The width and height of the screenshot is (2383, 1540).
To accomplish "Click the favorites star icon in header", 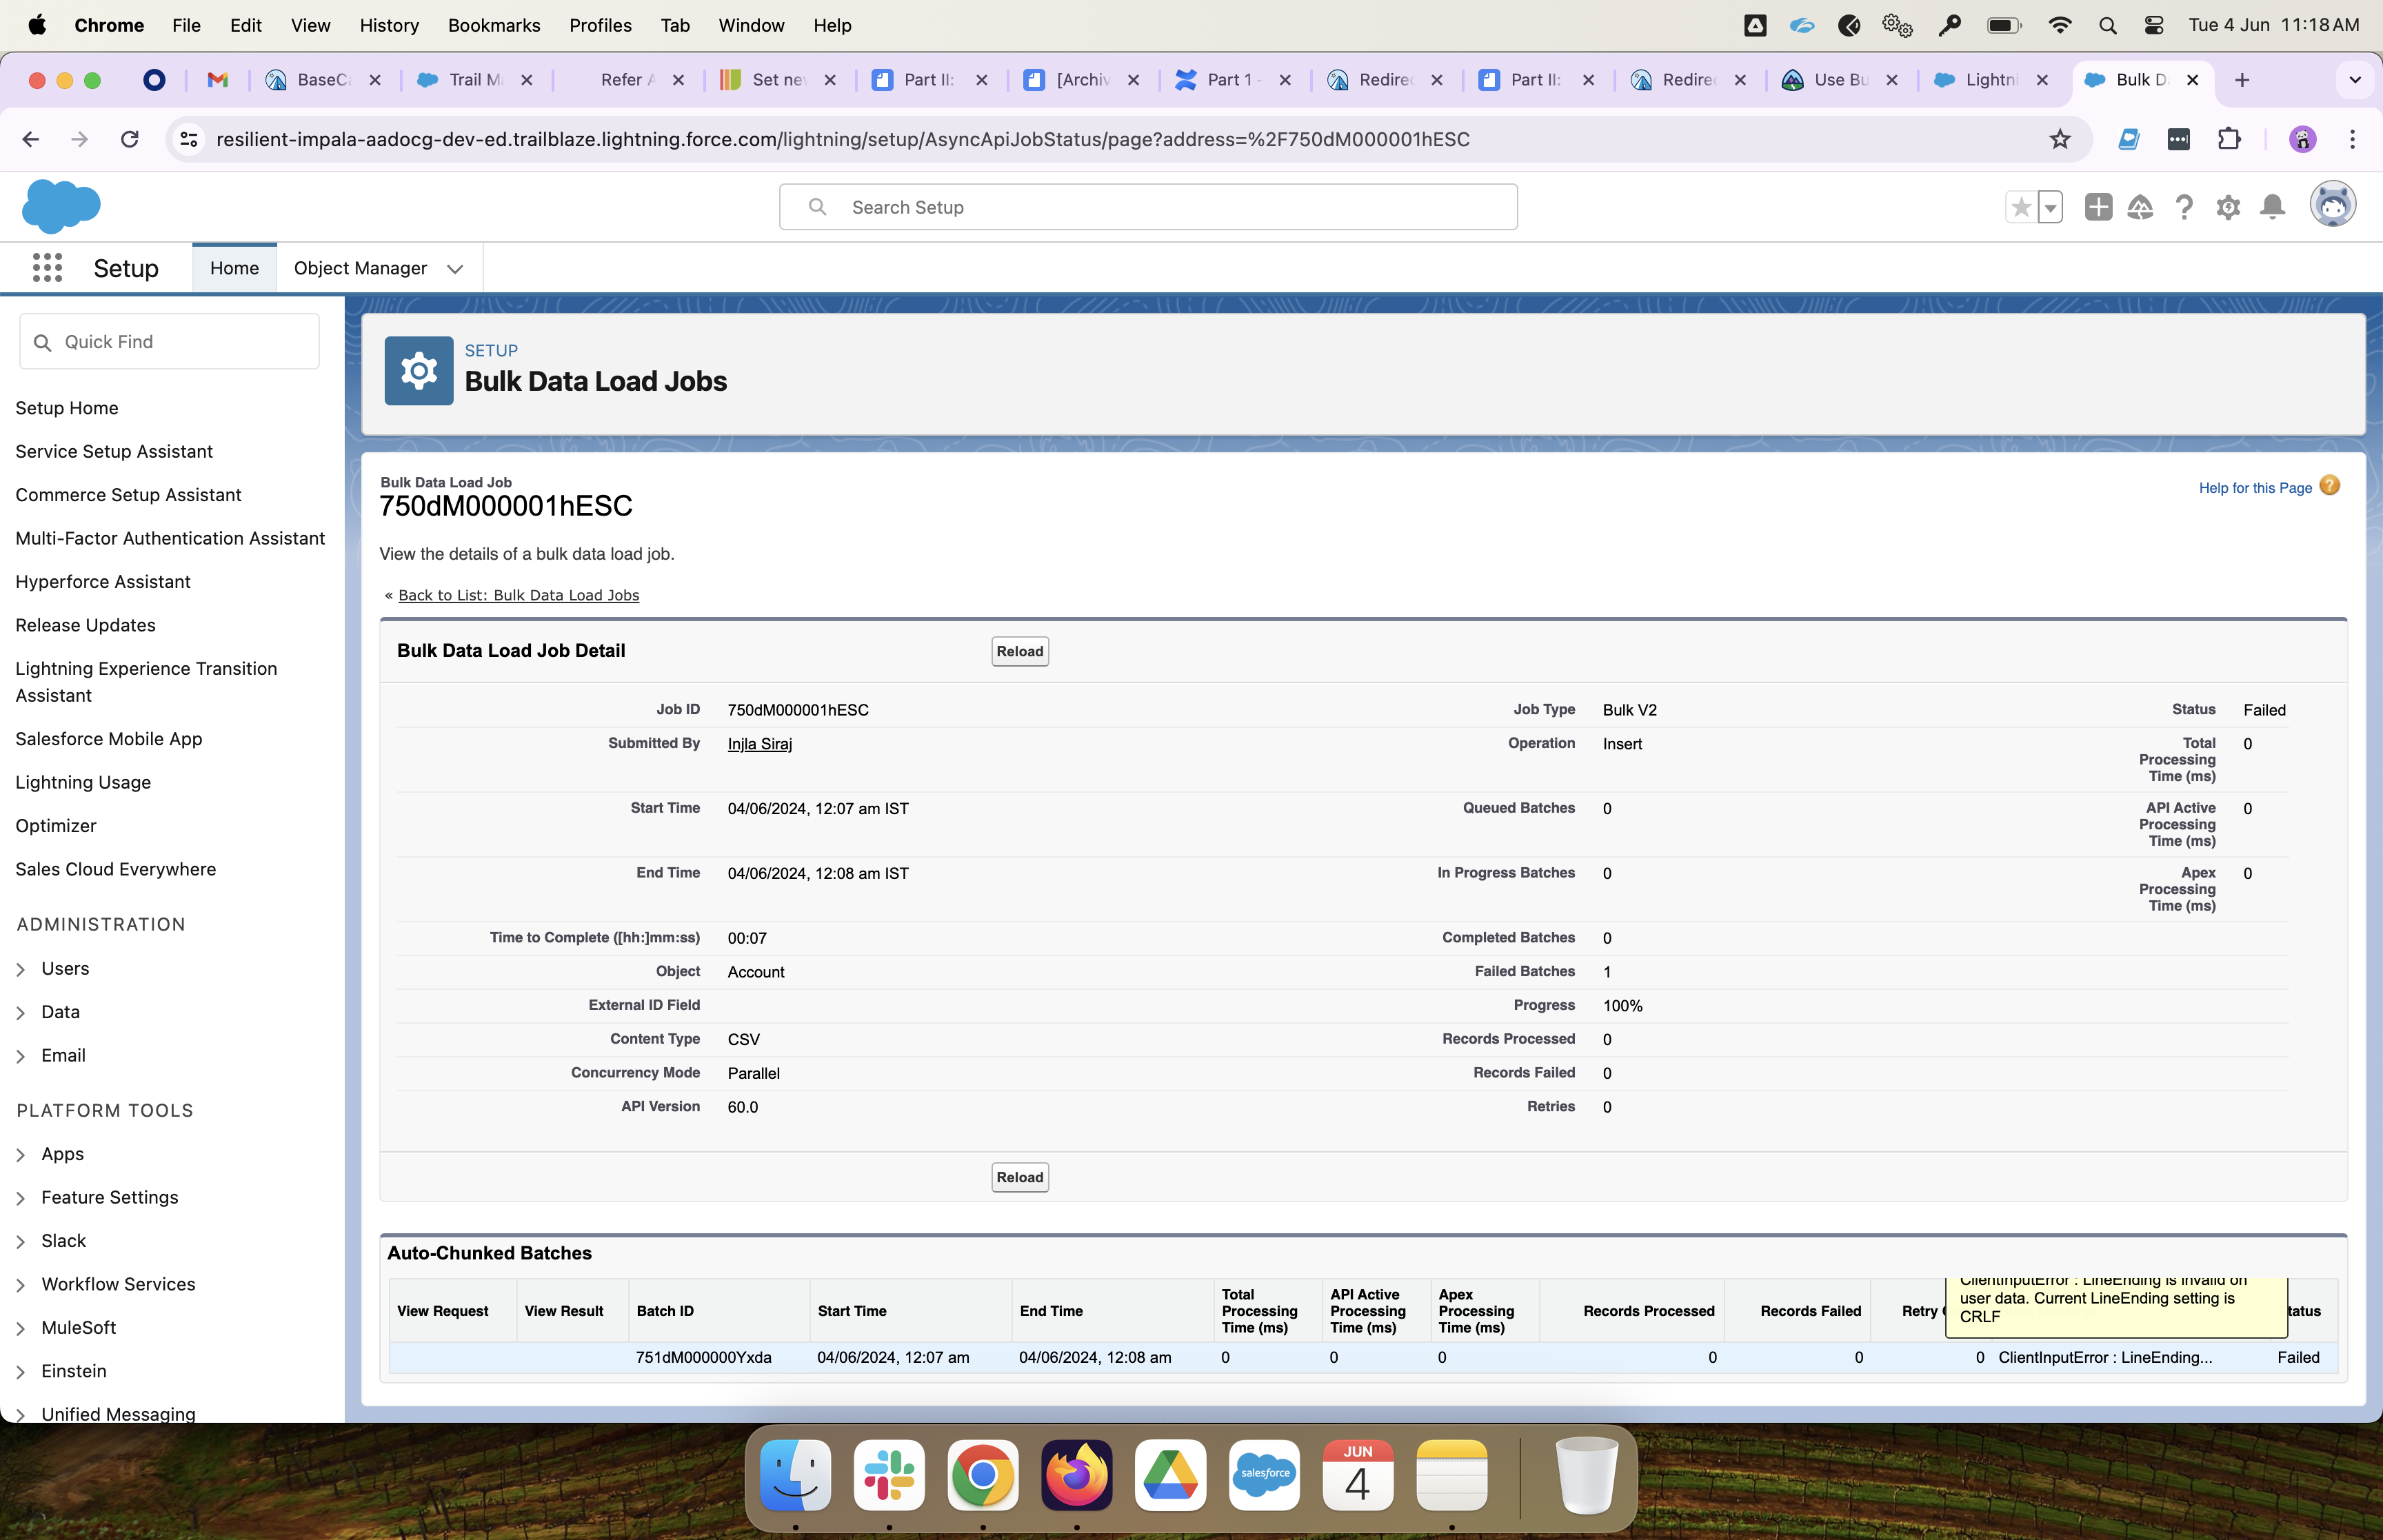I will pyautogui.click(x=2020, y=207).
